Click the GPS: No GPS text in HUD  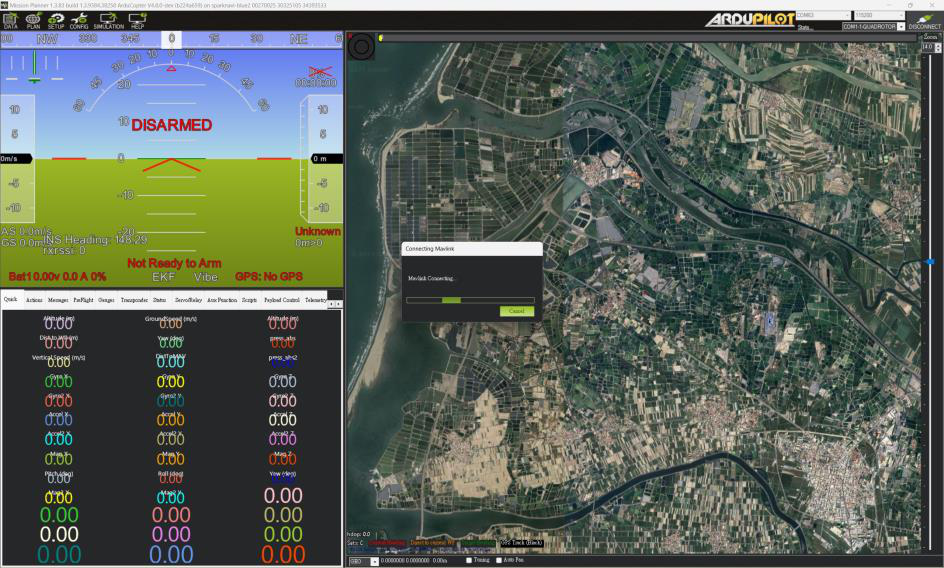click(x=269, y=276)
